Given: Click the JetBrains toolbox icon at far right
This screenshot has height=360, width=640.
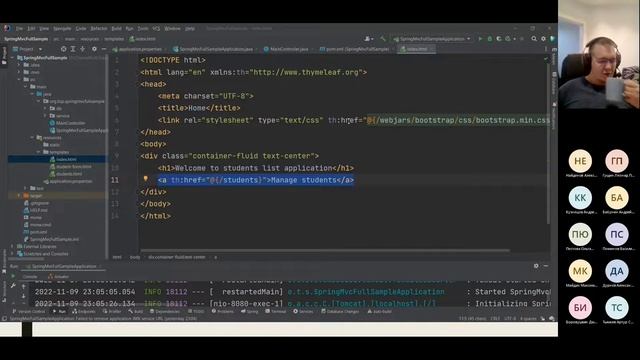Looking at the screenshot, I should tap(553, 39).
